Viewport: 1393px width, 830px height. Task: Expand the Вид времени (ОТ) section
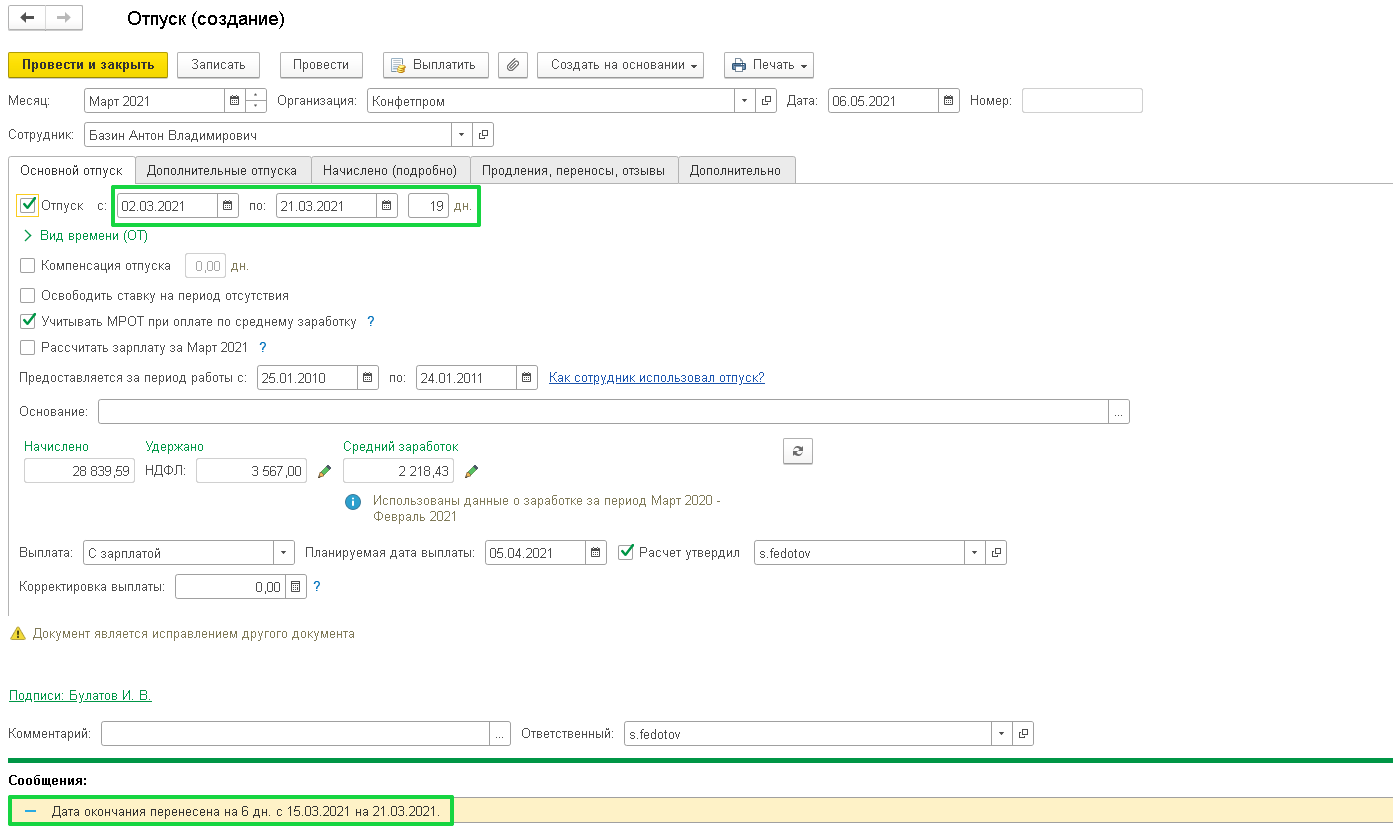tap(27, 236)
